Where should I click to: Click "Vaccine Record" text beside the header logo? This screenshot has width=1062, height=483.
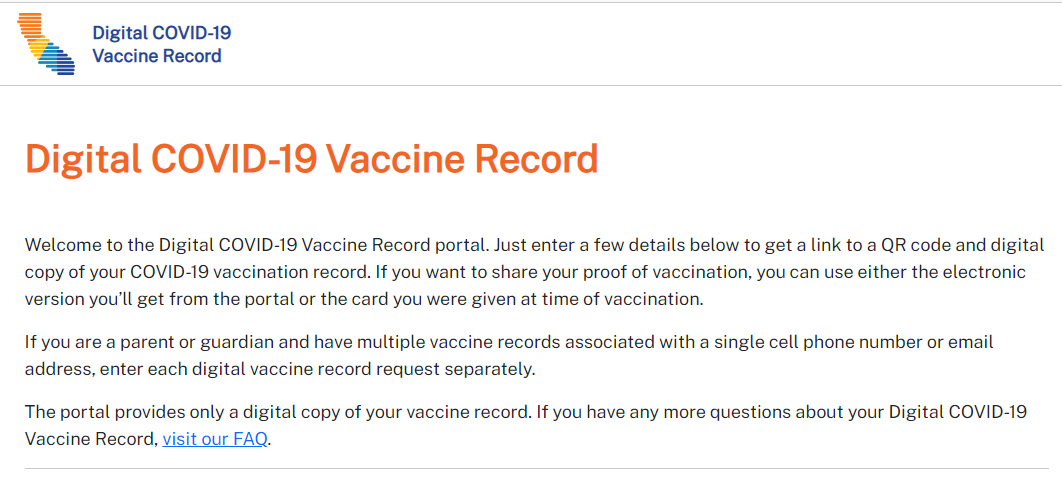tap(157, 56)
